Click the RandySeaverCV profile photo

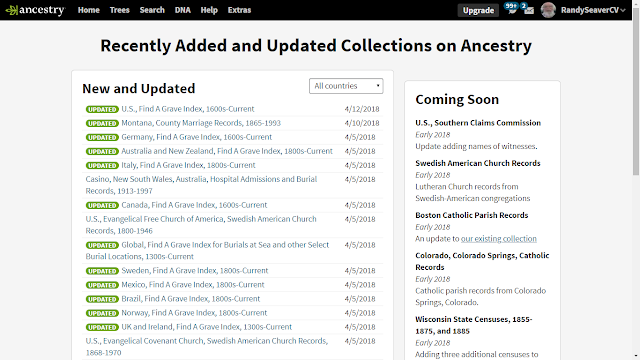tap(548, 10)
